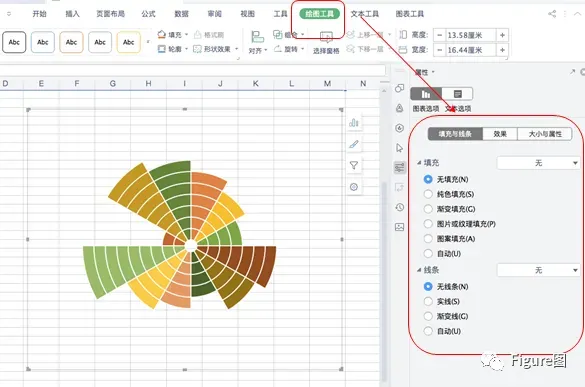Expand the shape effects (形状效果) dropdown
The height and width of the screenshot is (387, 585).
[216, 49]
